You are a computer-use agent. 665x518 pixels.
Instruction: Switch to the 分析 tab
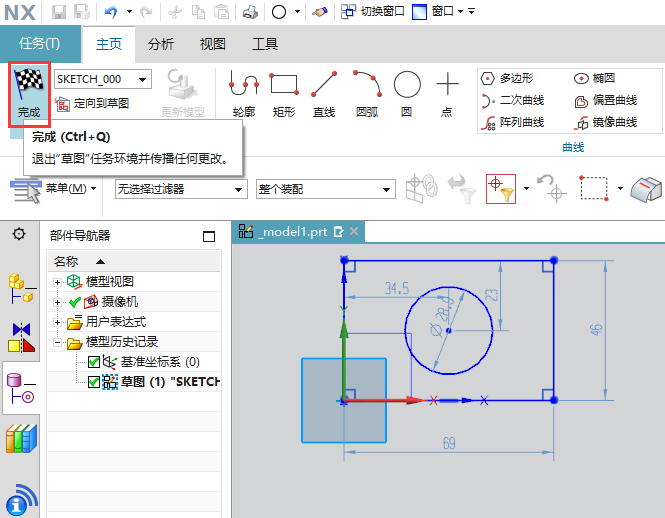161,44
